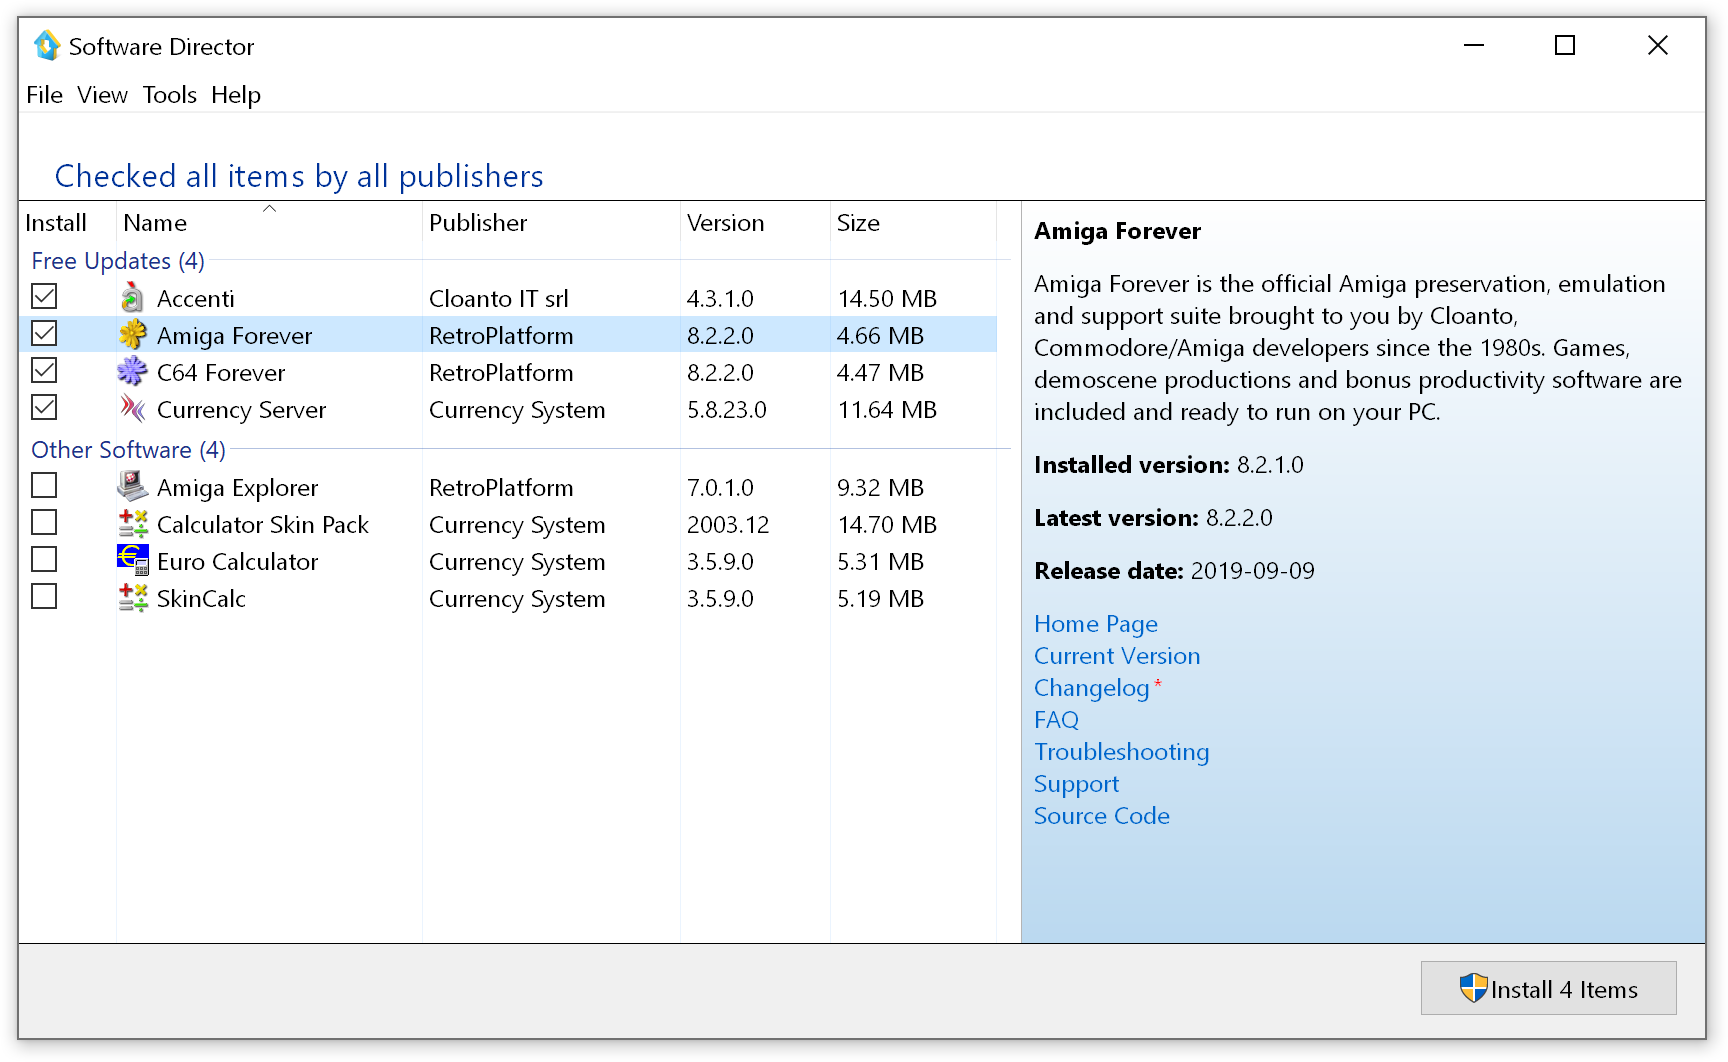Open the View menu
1728x1062 pixels.
pyautogui.click(x=102, y=95)
